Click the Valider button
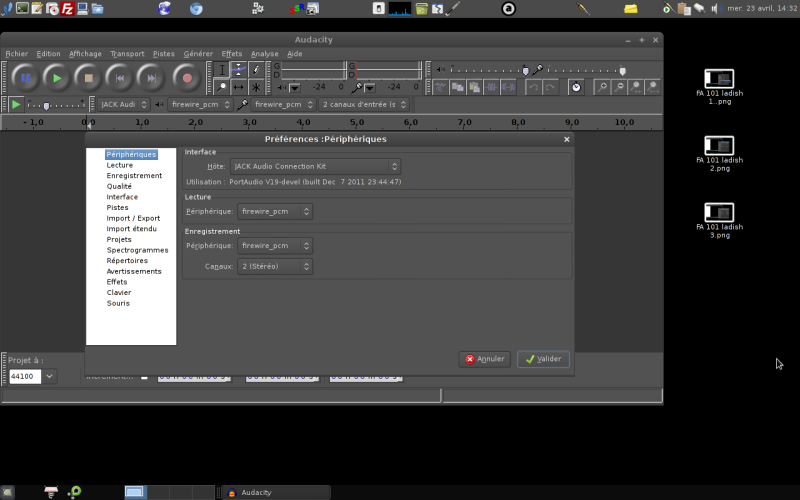 click(x=543, y=359)
